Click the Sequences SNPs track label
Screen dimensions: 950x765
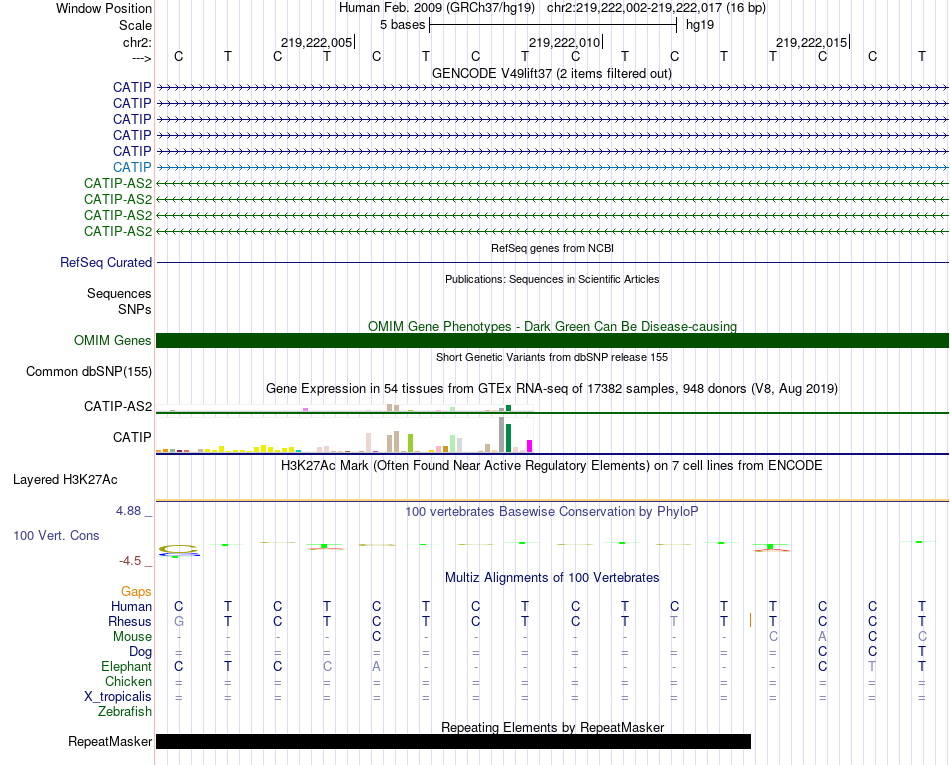(x=119, y=301)
